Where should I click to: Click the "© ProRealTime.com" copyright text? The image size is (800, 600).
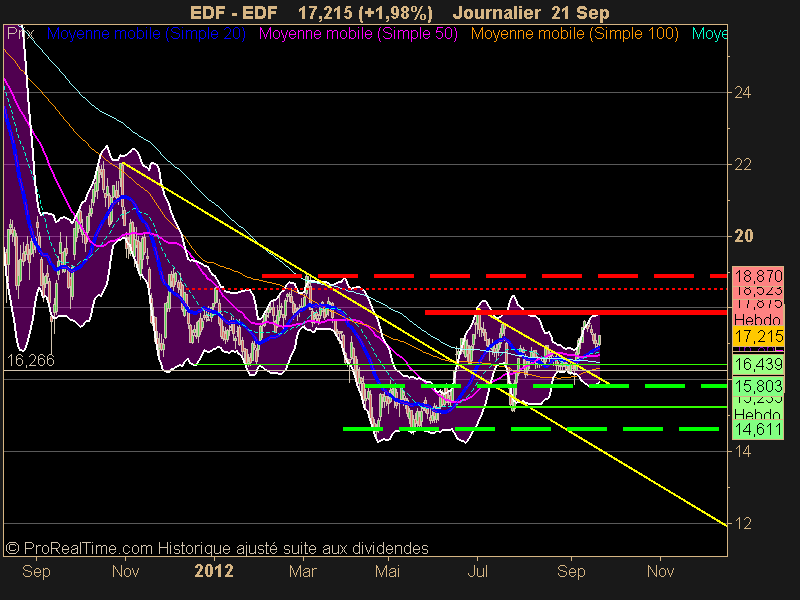coord(79,548)
